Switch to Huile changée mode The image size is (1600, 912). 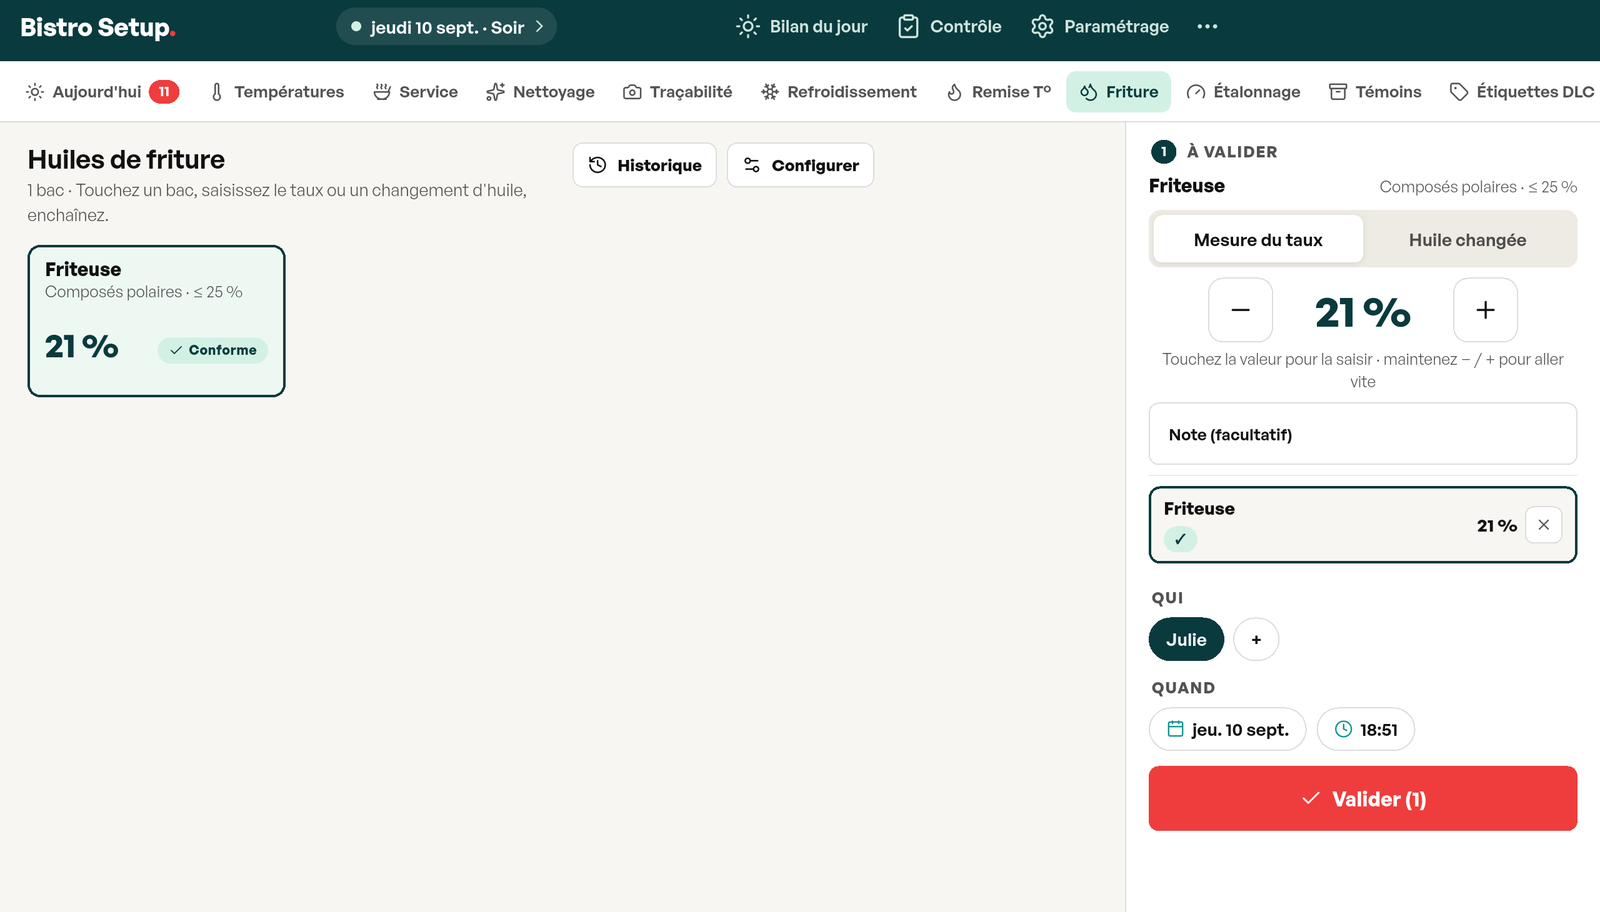(x=1467, y=240)
